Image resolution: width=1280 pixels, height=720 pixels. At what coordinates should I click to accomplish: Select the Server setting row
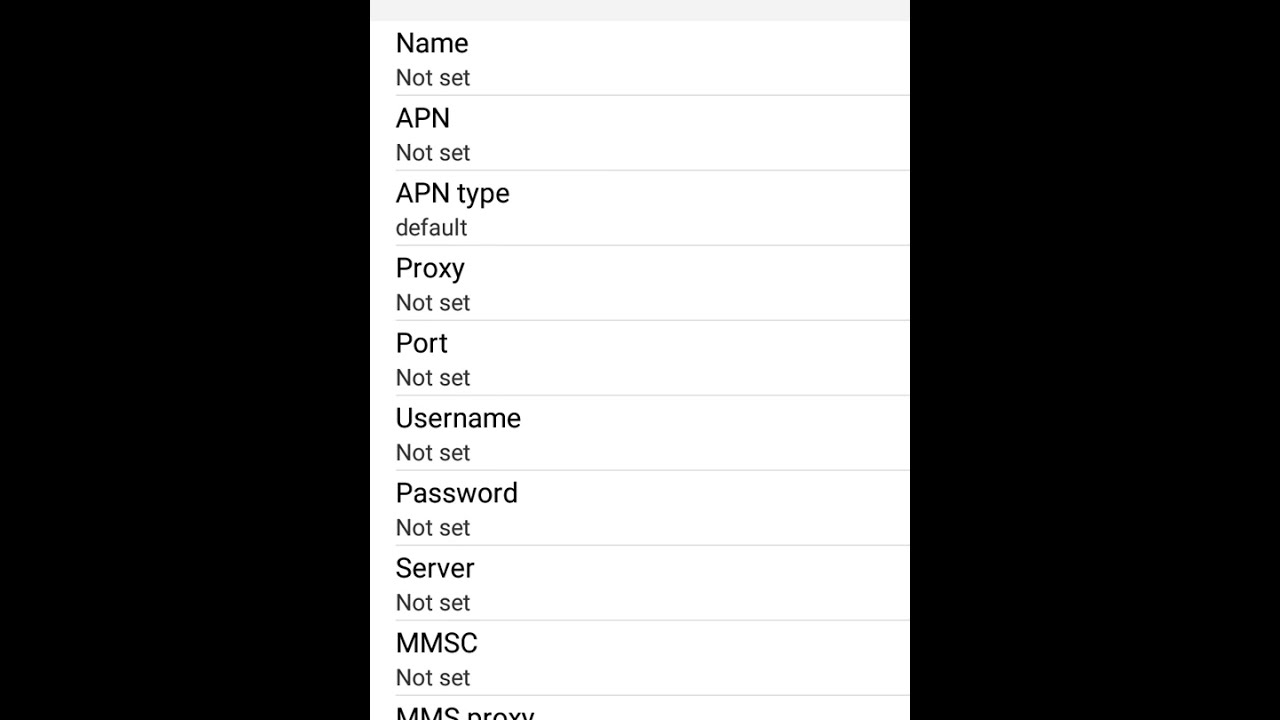[x=435, y=568]
